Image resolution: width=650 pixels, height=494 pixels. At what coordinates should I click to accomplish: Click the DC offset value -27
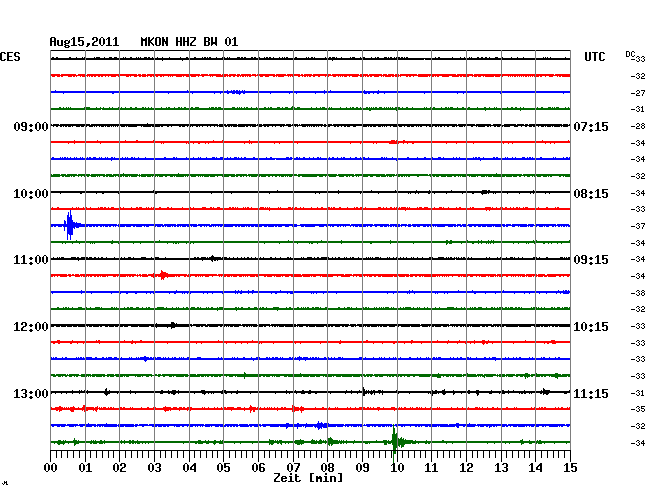point(638,93)
